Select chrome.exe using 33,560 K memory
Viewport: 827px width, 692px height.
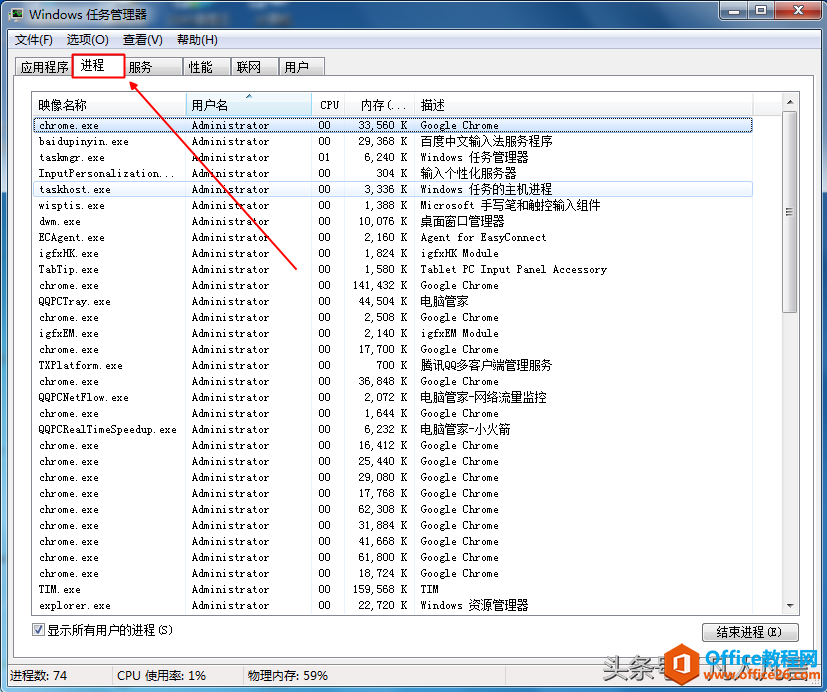pyautogui.click(x=392, y=126)
